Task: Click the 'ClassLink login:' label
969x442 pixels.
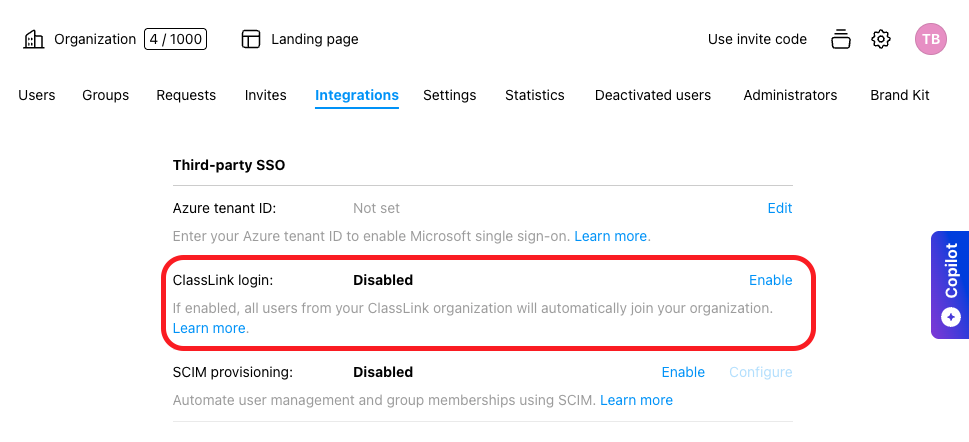Action: pyautogui.click(x=223, y=280)
